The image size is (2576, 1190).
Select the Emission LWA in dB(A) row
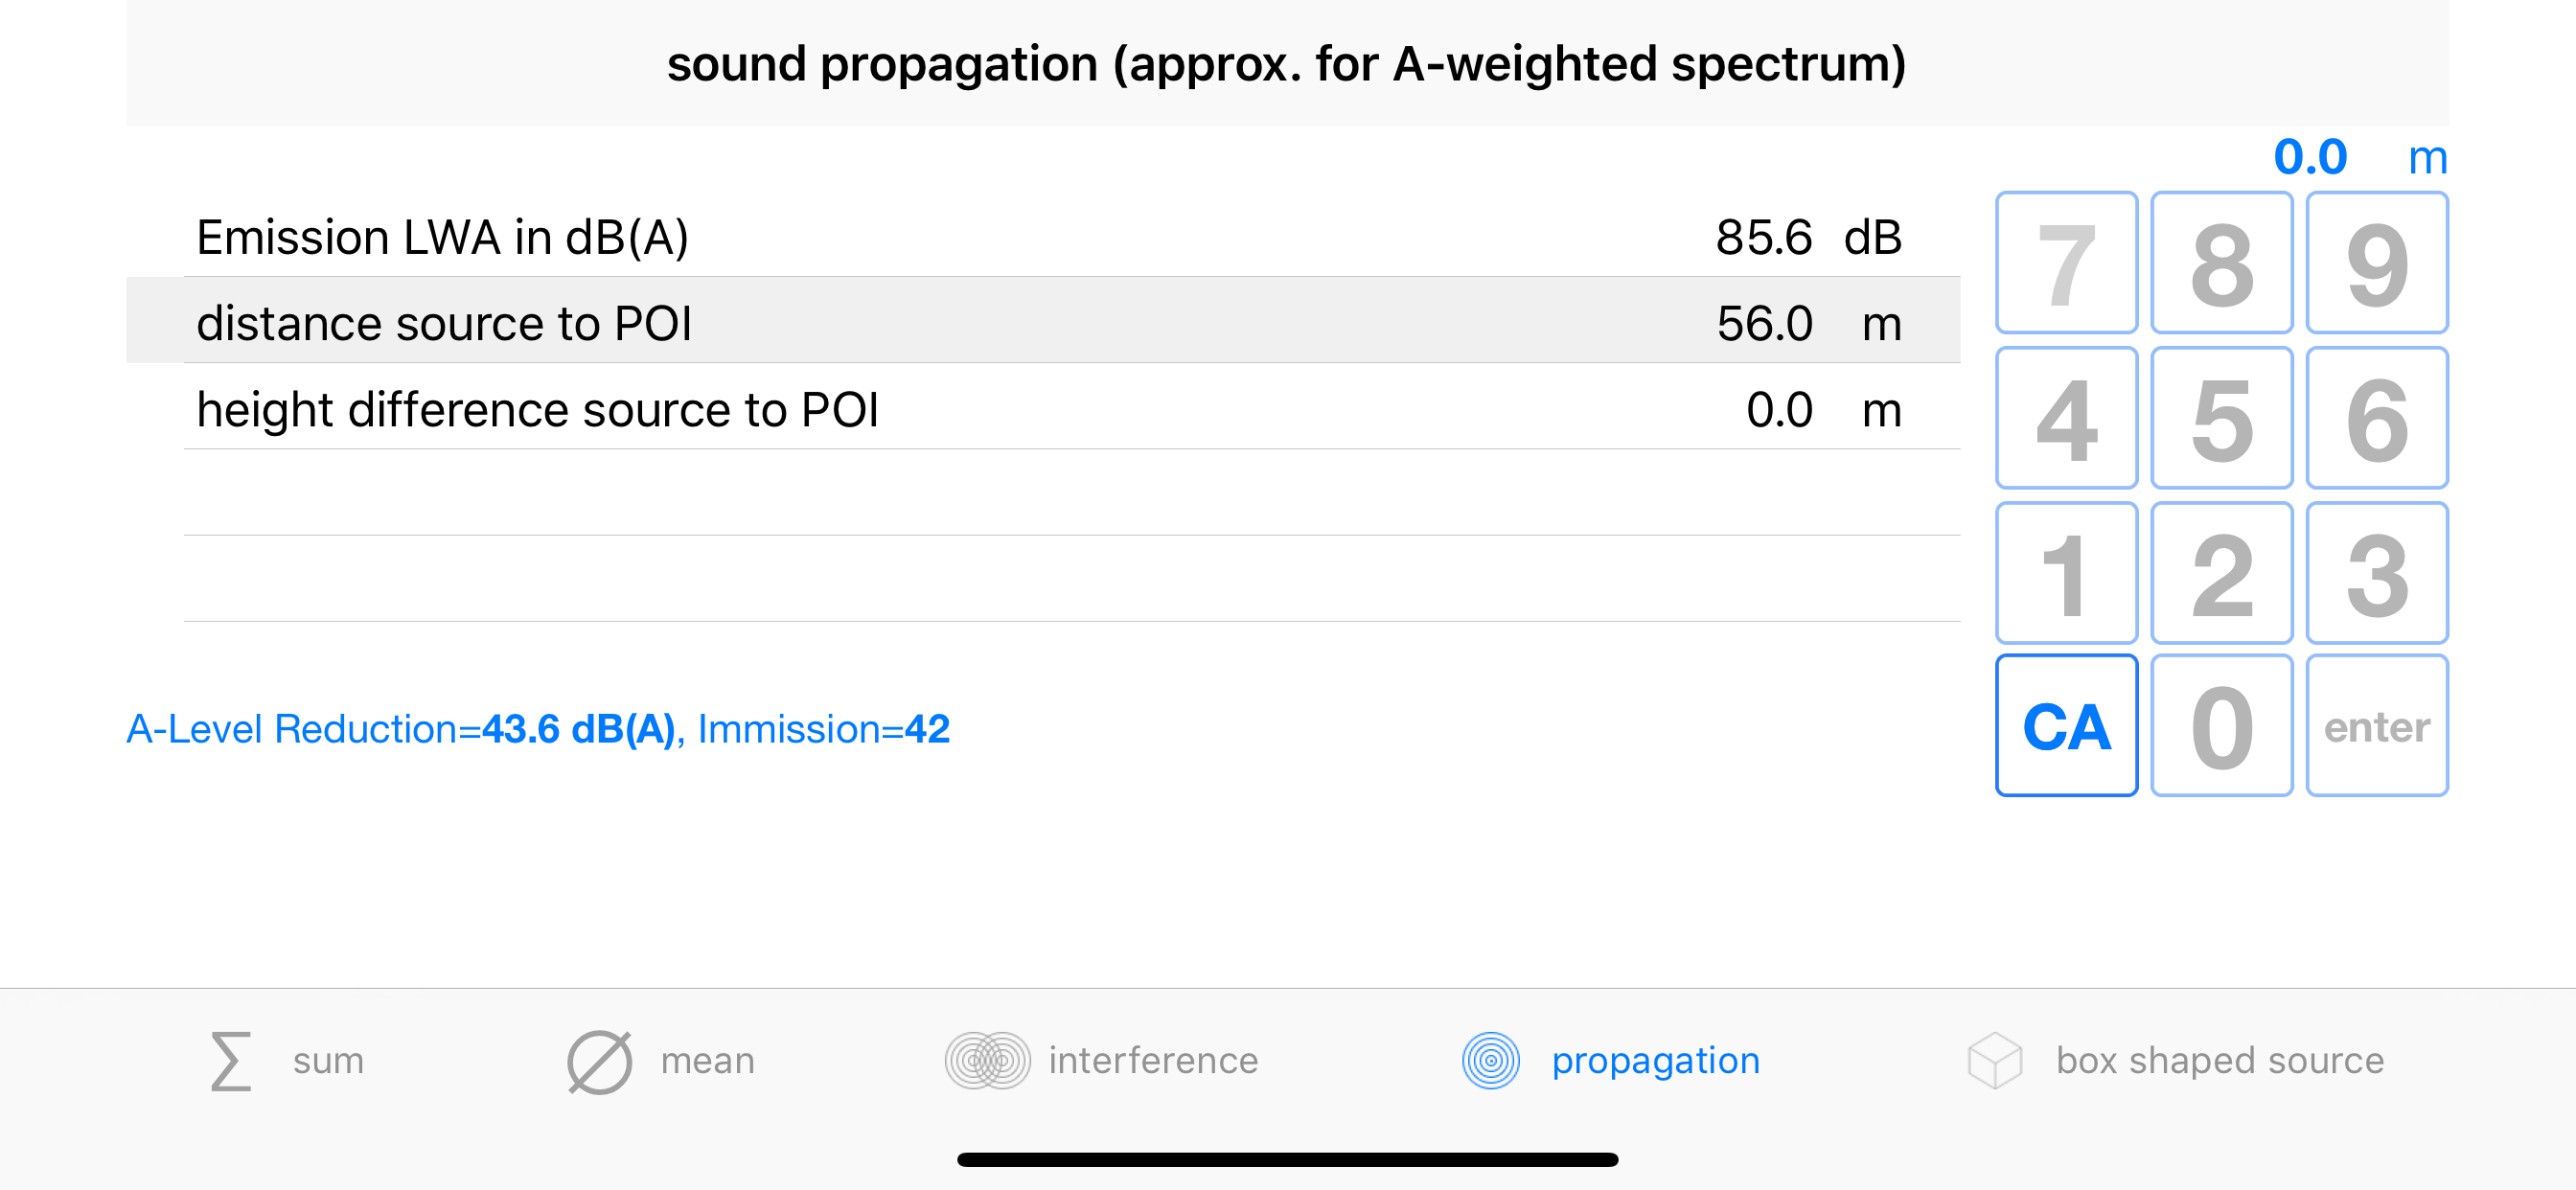(1043, 237)
